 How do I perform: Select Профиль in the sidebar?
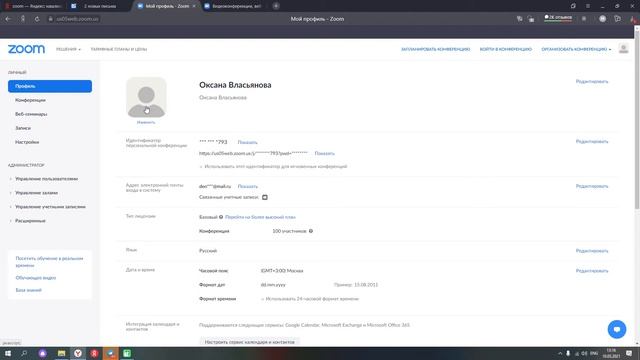[x=50, y=86]
